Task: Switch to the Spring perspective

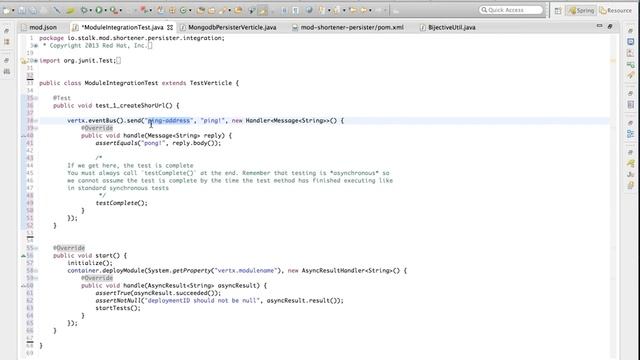Action: (581, 11)
